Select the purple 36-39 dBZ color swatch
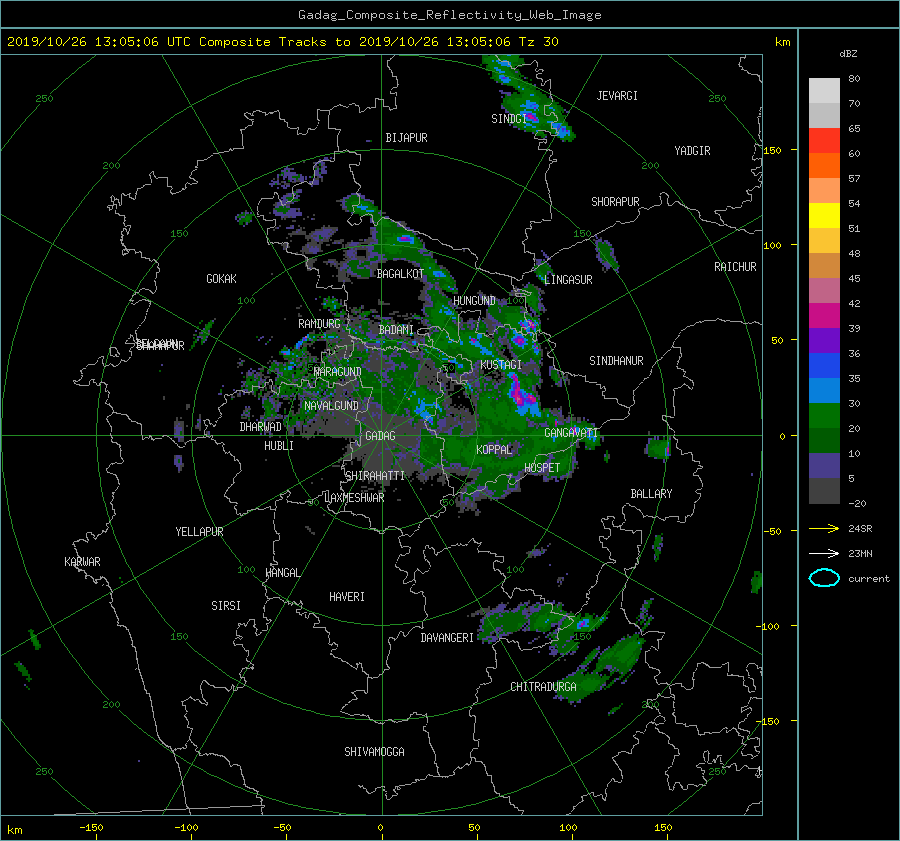The image size is (900, 841). pos(824,340)
